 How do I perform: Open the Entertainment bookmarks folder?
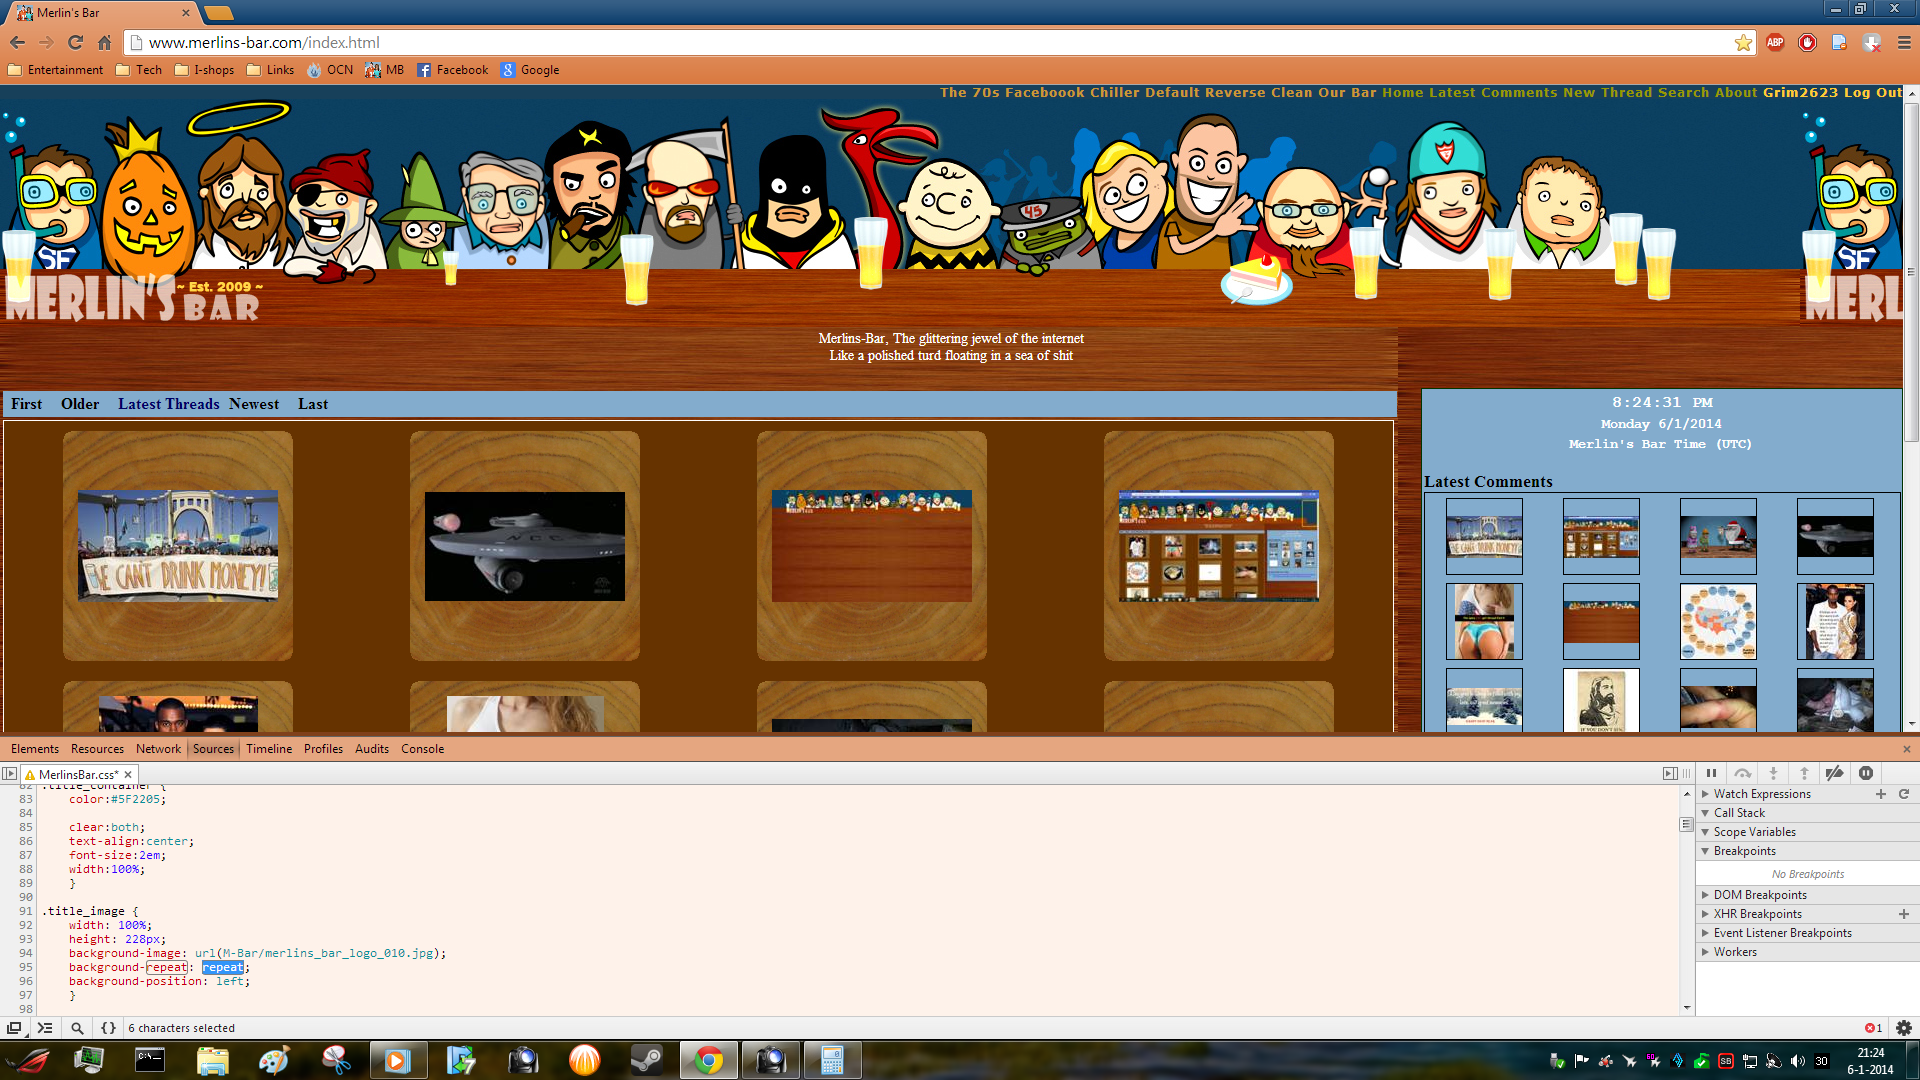point(56,70)
